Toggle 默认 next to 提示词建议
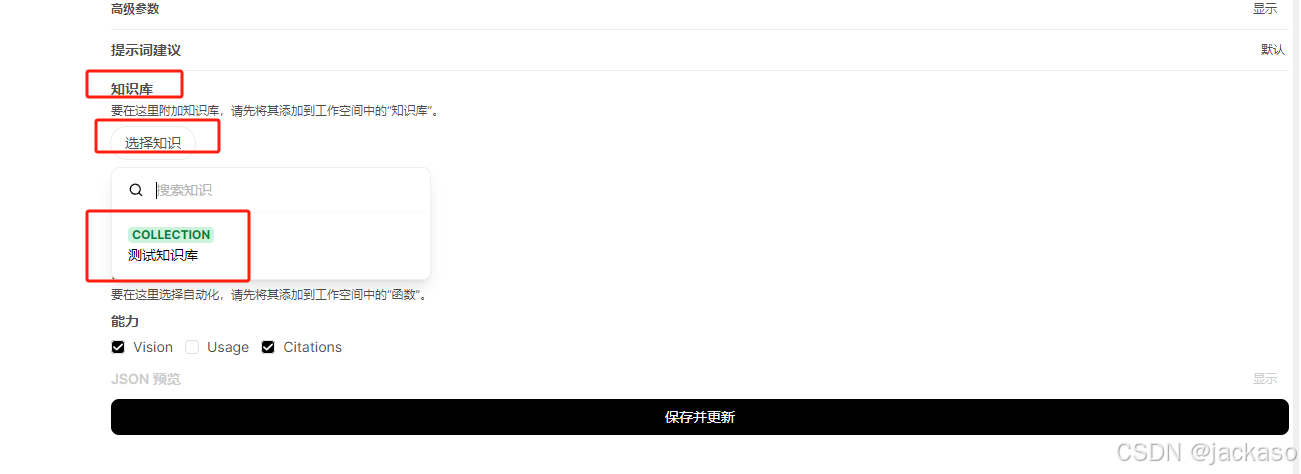 click(1272, 50)
